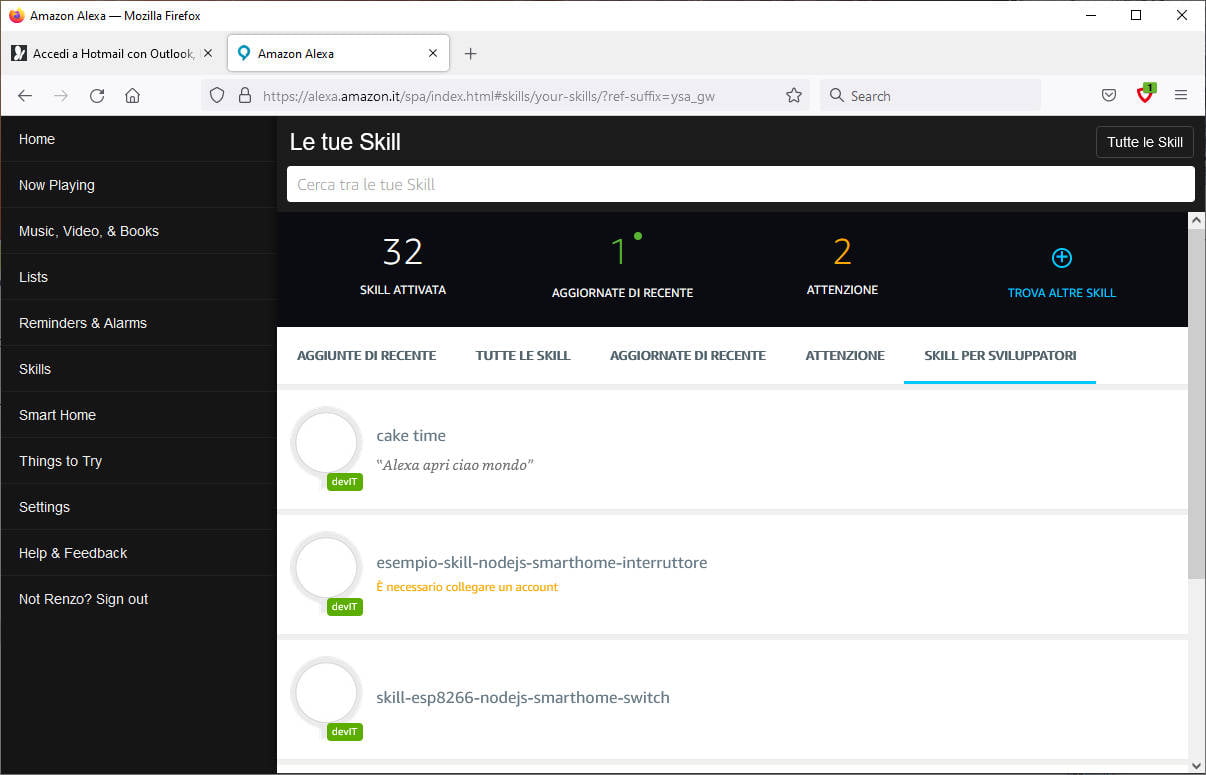Bookmark the page using the star icon
The image size is (1206, 775).
(793, 95)
